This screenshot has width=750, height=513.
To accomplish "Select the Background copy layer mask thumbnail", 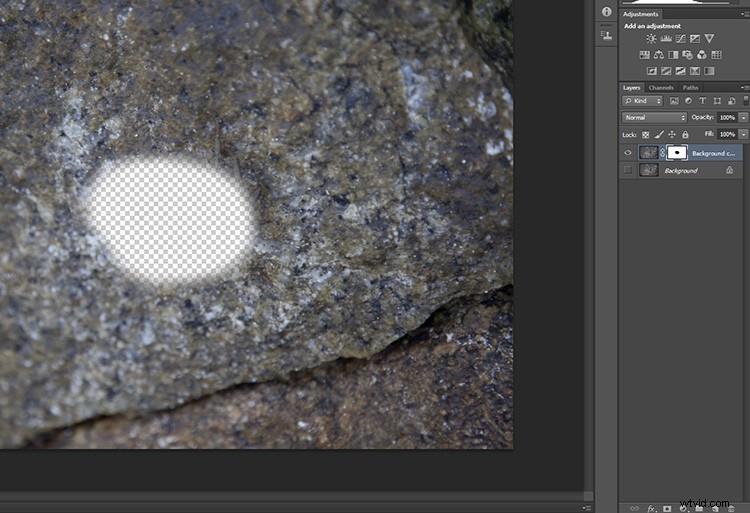I will tap(677, 153).
